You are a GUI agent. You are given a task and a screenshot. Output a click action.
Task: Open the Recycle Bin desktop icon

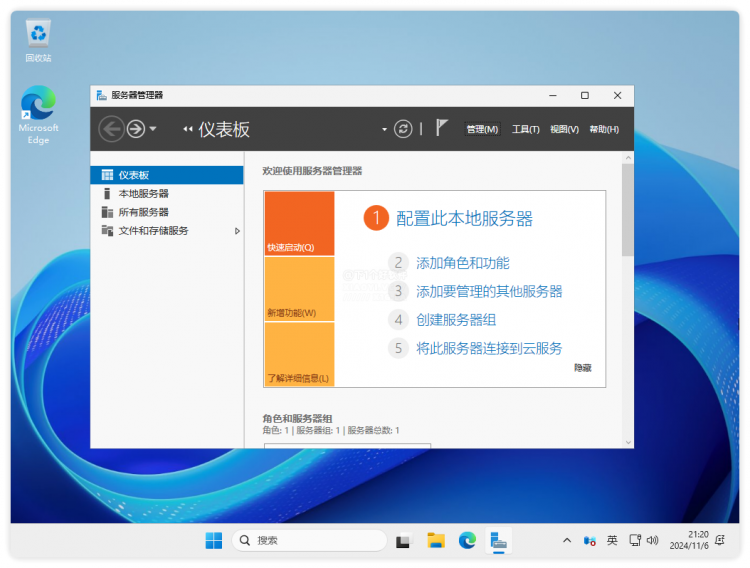click(x=38, y=41)
